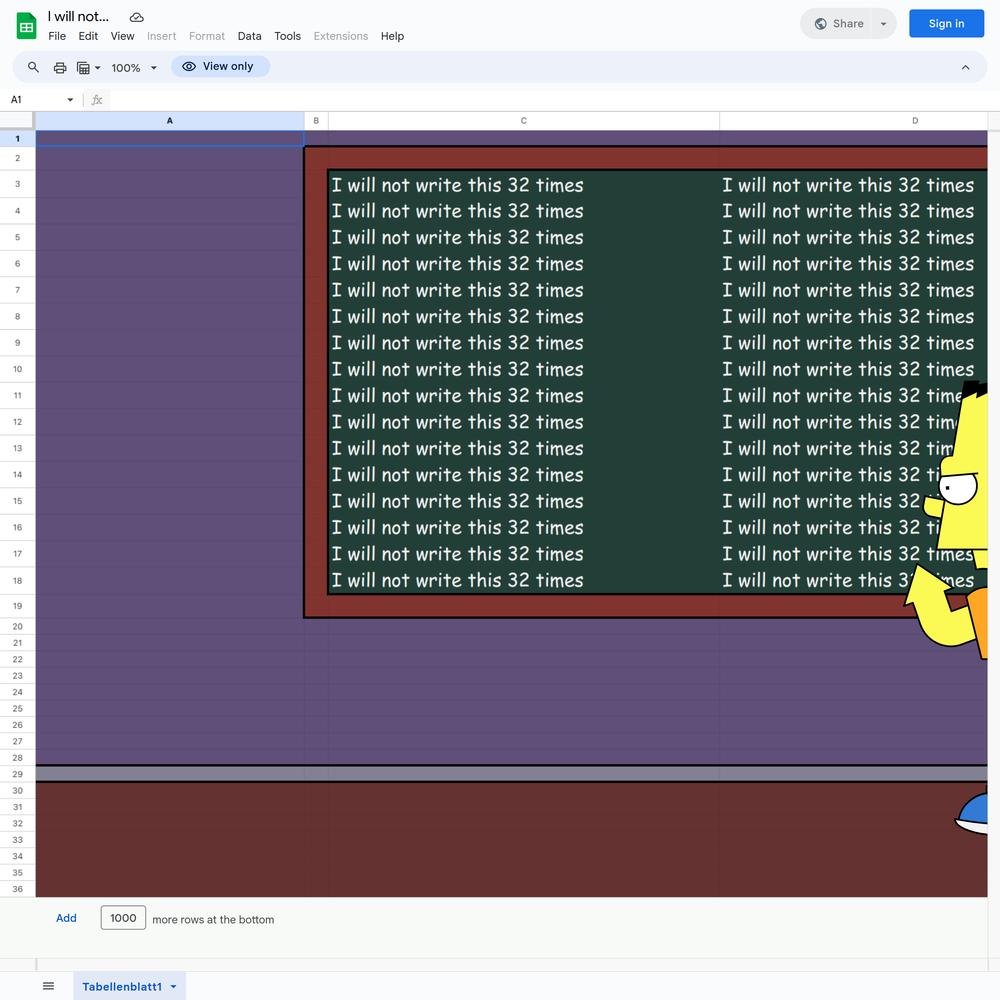Image resolution: width=1000 pixels, height=1000 pixels.
Task: Open the Share options dropdown arrow
Action: (x=883, y=24)
